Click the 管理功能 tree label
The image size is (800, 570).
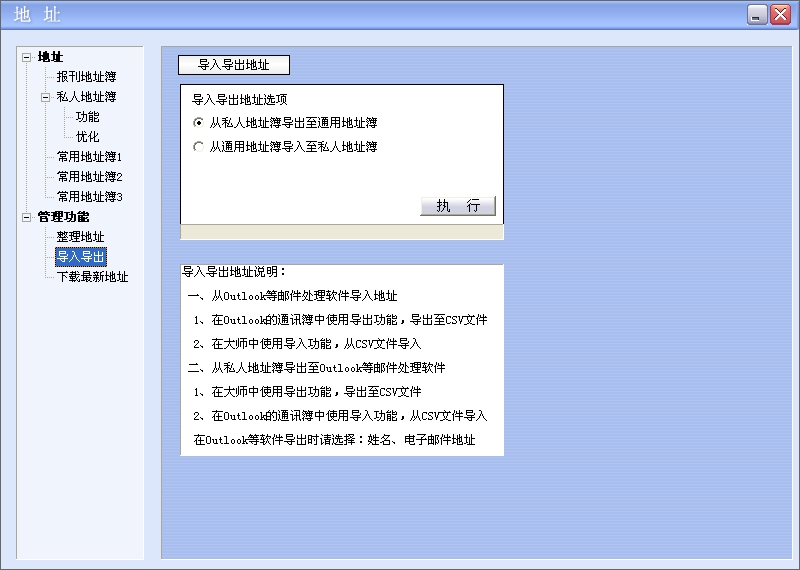pos(63,217)
